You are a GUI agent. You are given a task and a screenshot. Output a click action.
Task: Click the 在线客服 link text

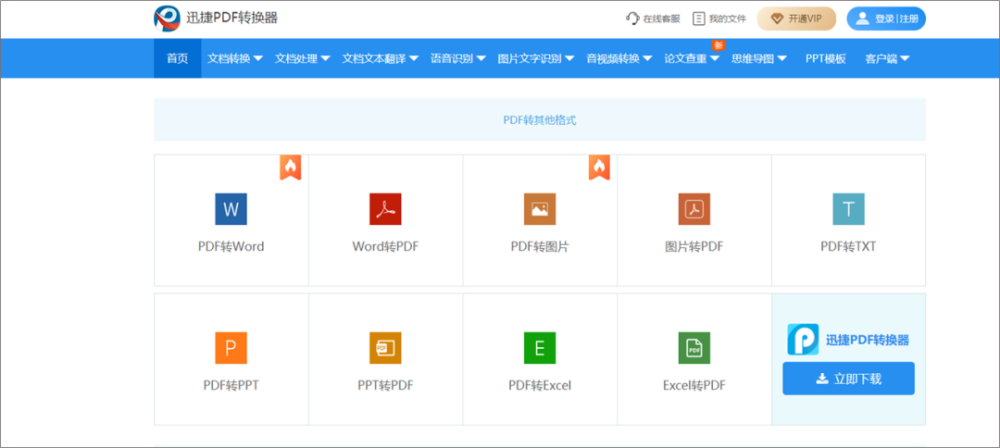coord(661,19)
